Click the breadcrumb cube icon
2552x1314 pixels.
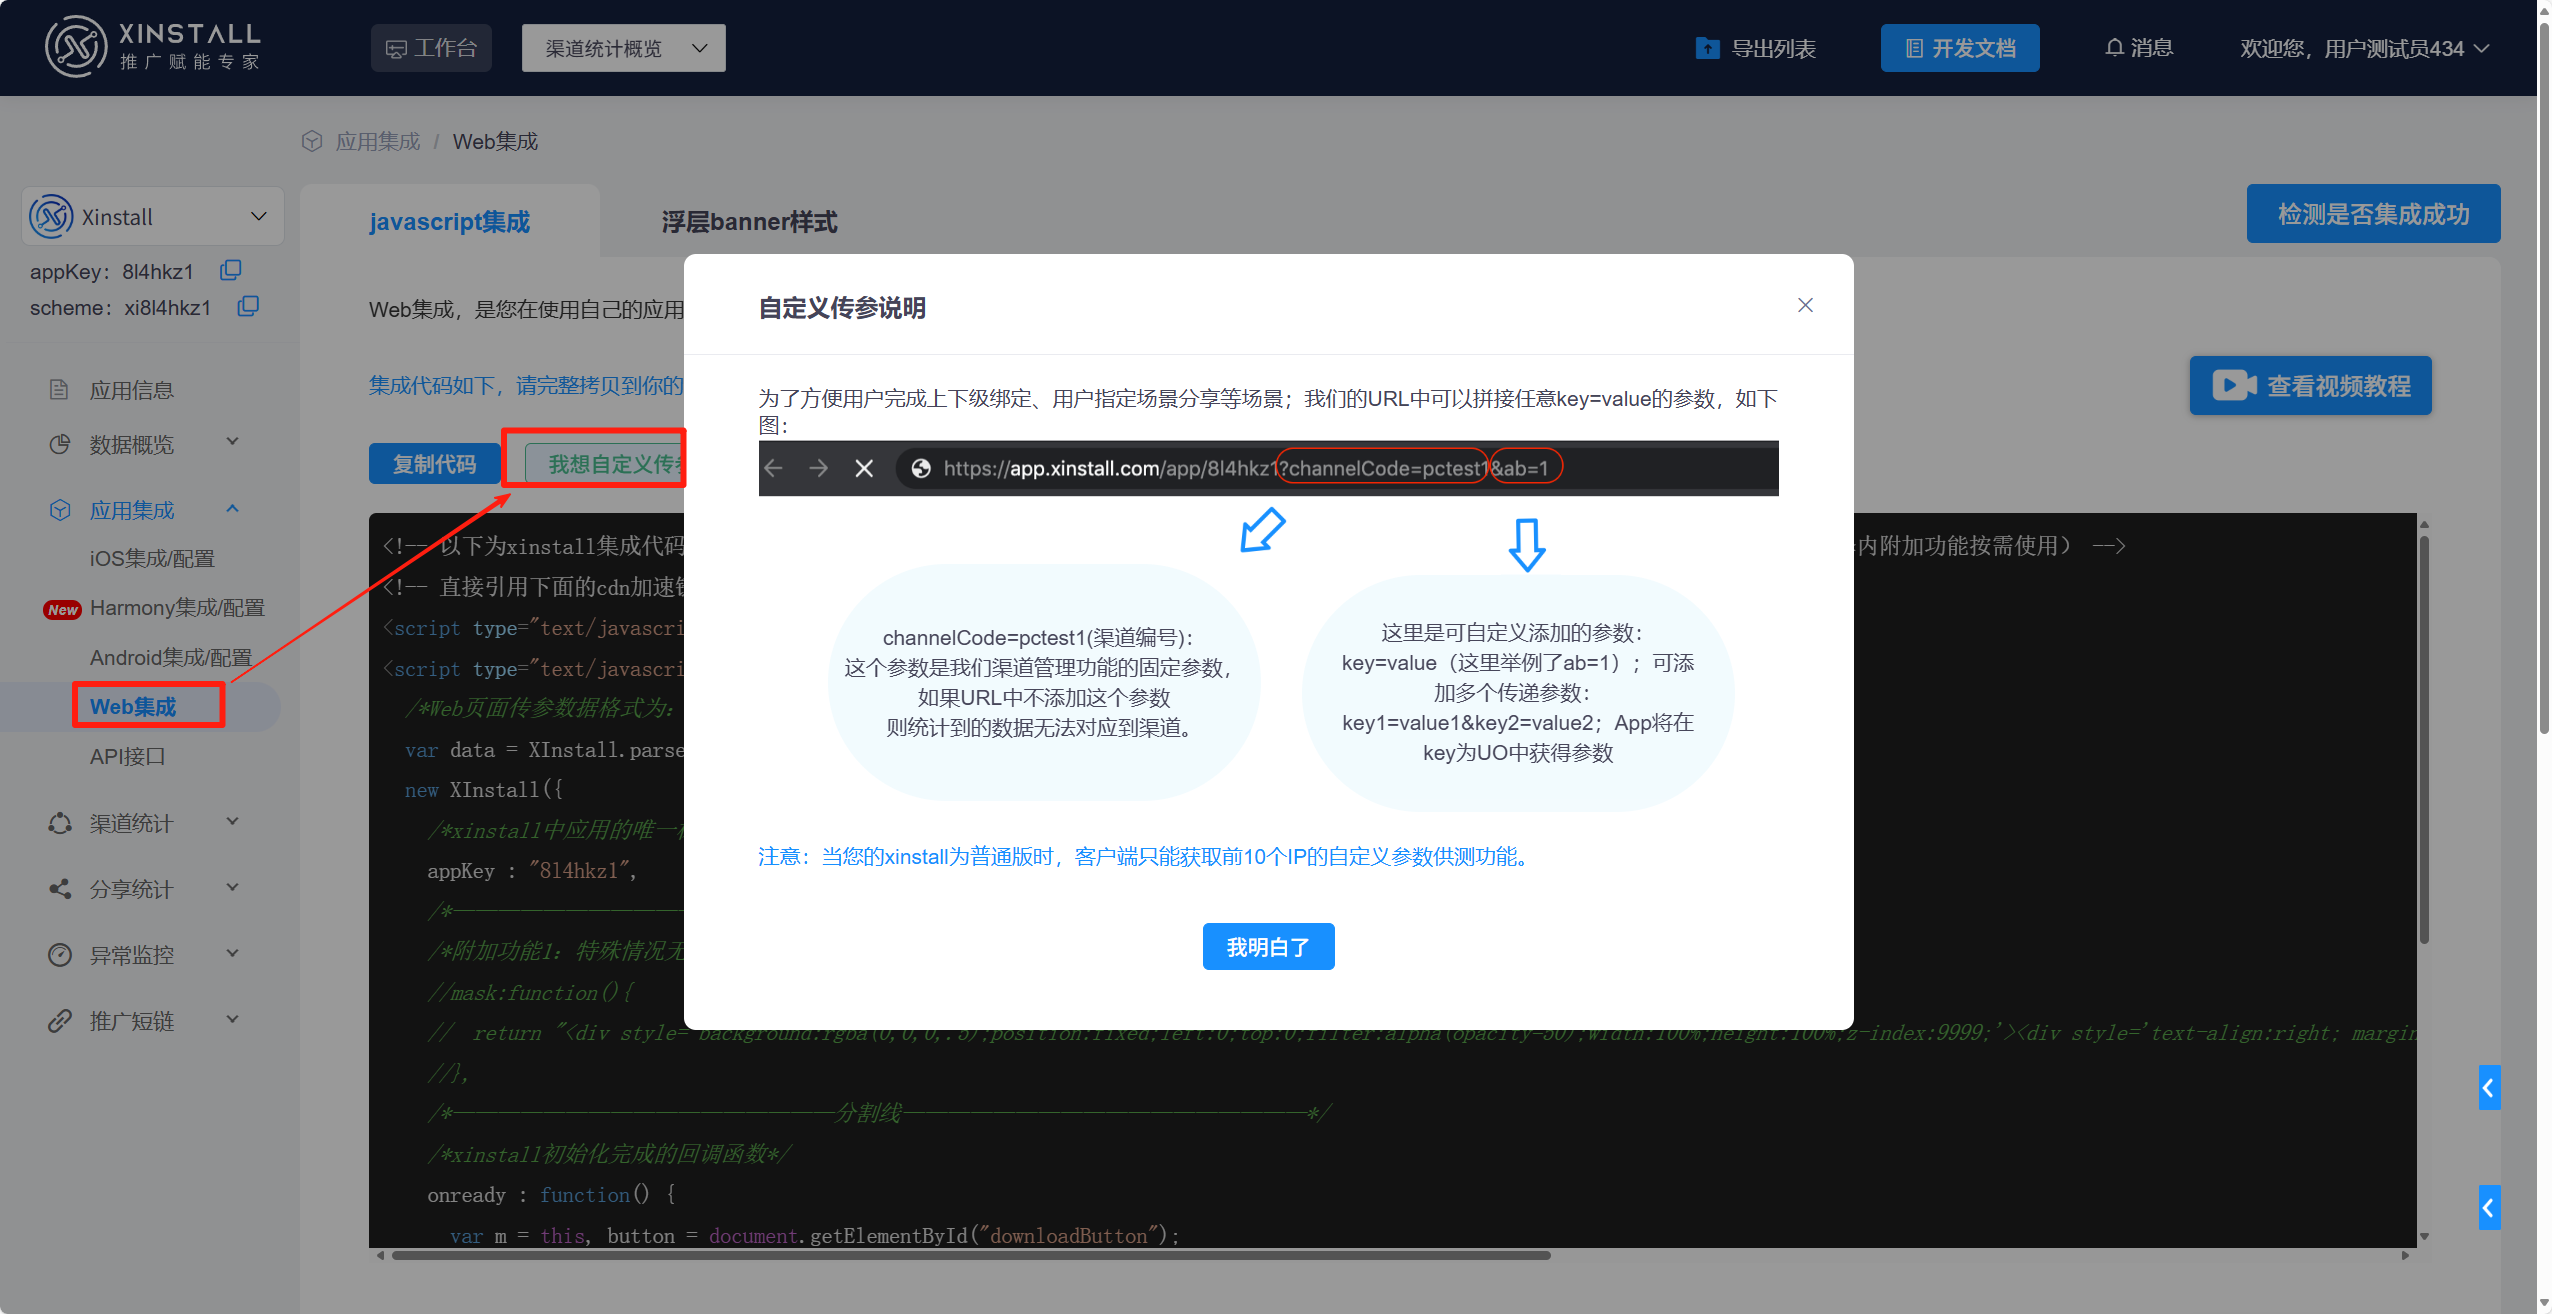click(x=312, y=141)
